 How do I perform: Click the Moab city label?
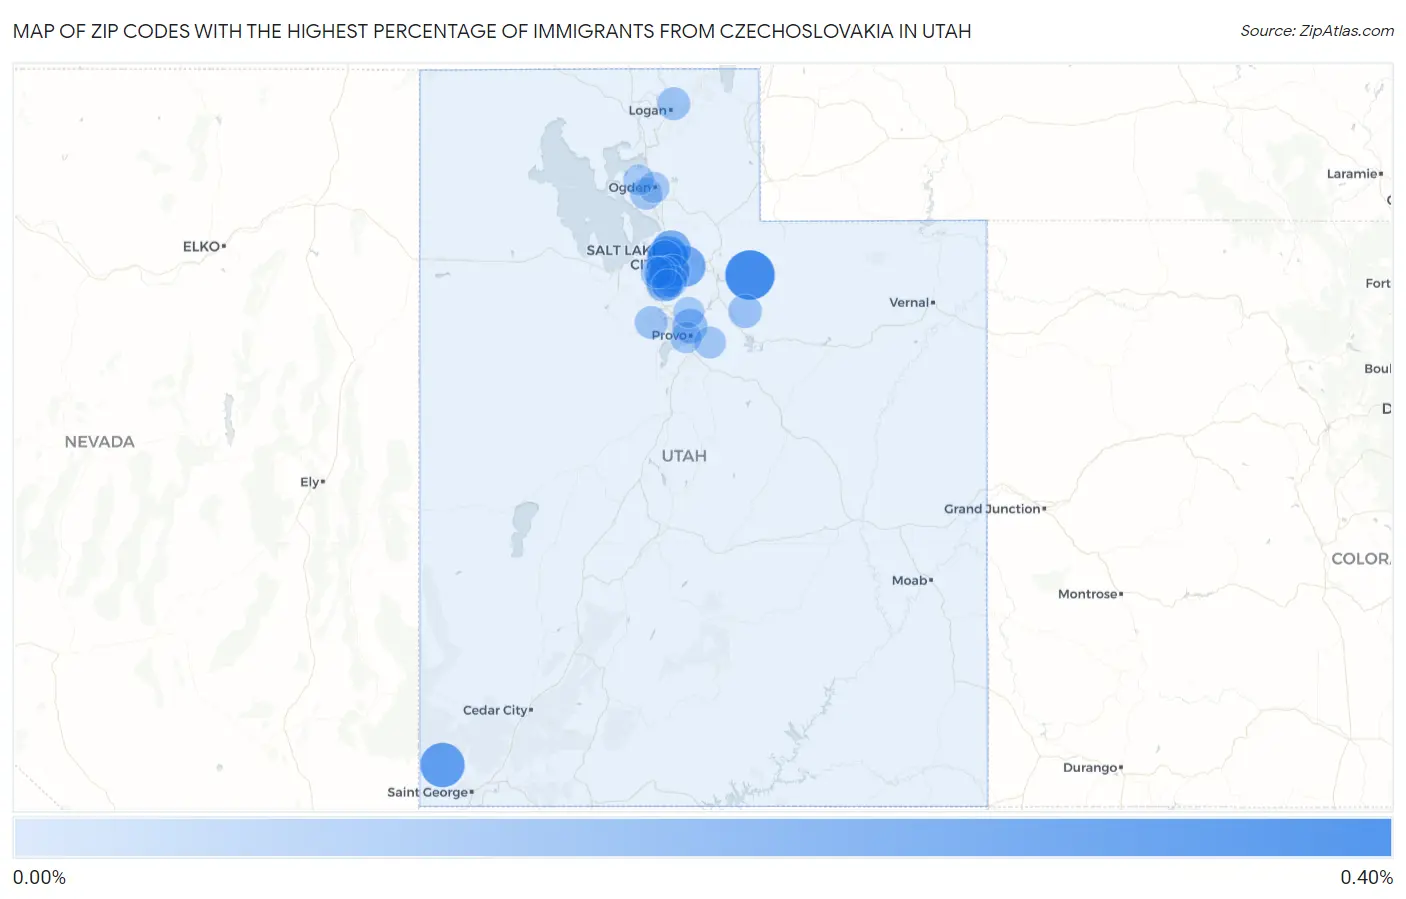click(x=912, y=580)
